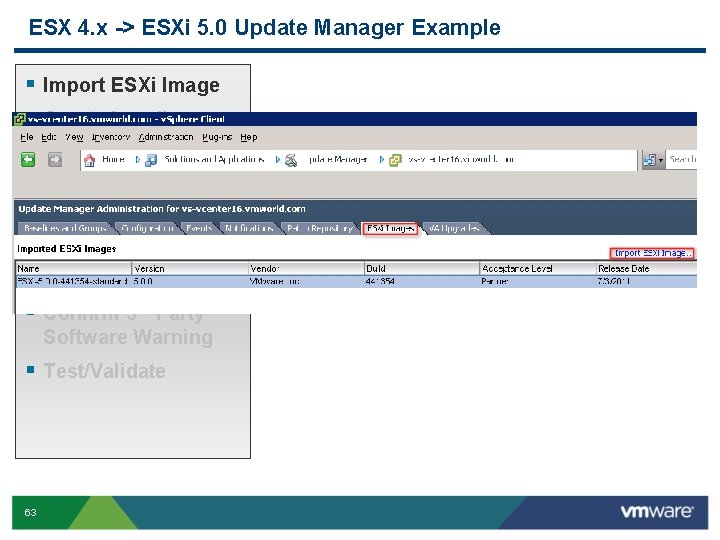Click the Import ESXi Image slide bullet
The width and height of the screenshot is (720, 540).
pyautogui.click(x=131, y=85)
